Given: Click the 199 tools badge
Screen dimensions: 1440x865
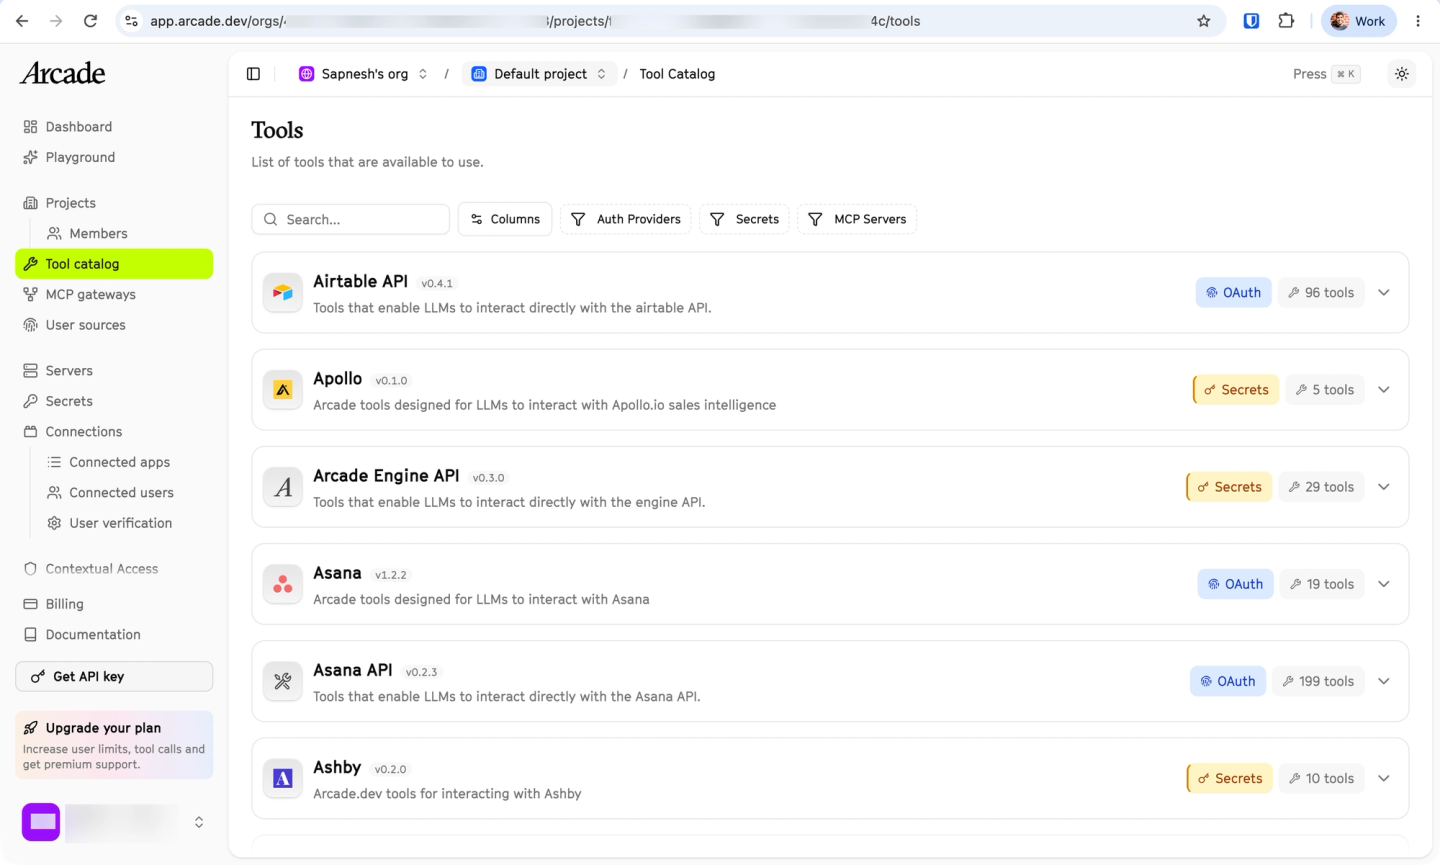Looking at the screenshot, I should click(1318, 681).
